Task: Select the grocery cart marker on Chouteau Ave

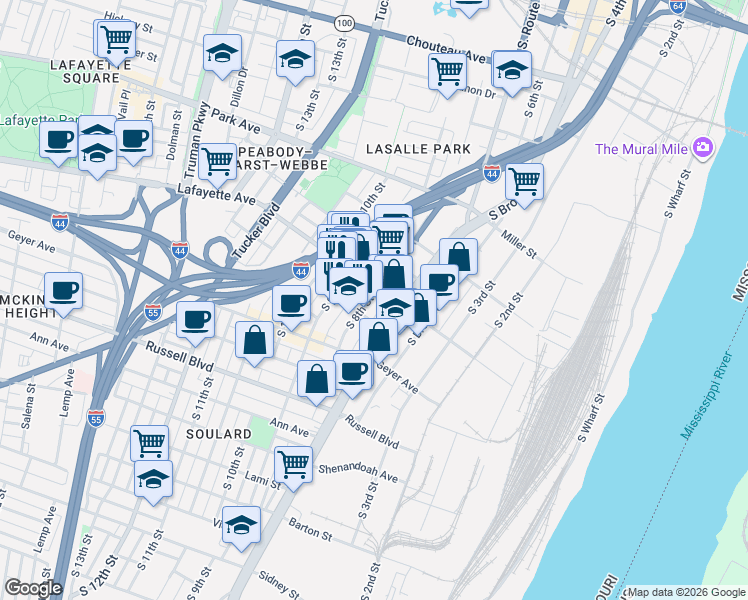Action: (447, 72)
